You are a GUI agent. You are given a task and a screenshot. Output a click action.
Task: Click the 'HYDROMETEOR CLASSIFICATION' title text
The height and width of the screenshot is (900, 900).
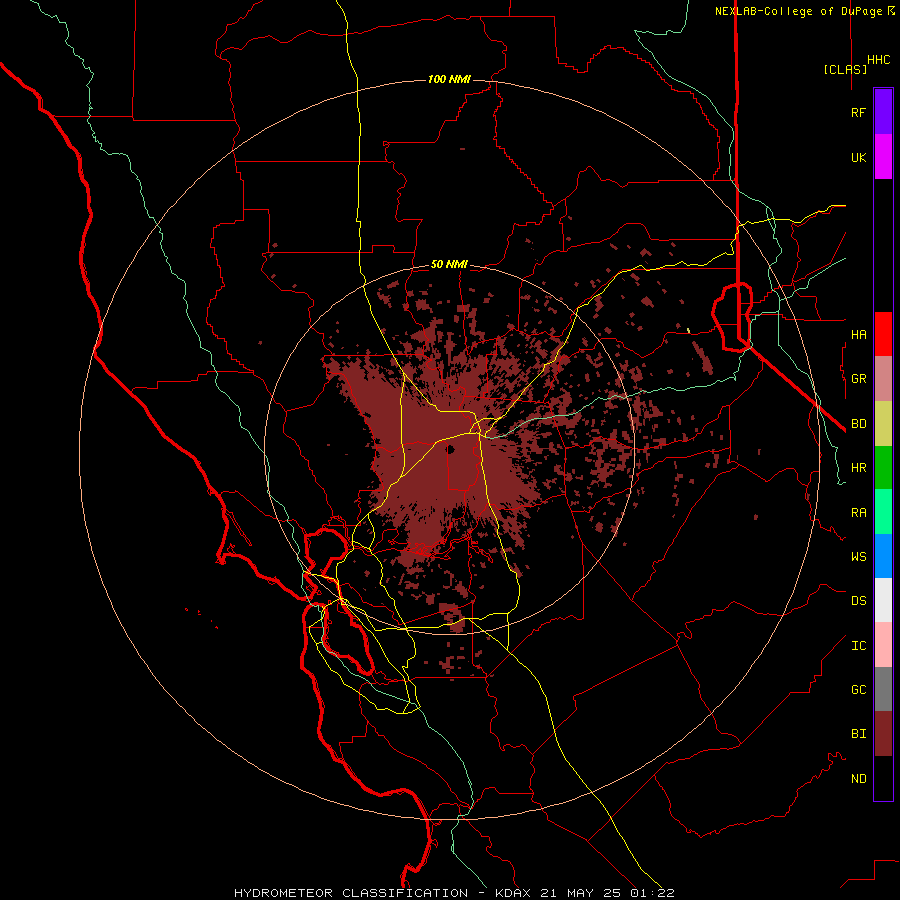351,893
